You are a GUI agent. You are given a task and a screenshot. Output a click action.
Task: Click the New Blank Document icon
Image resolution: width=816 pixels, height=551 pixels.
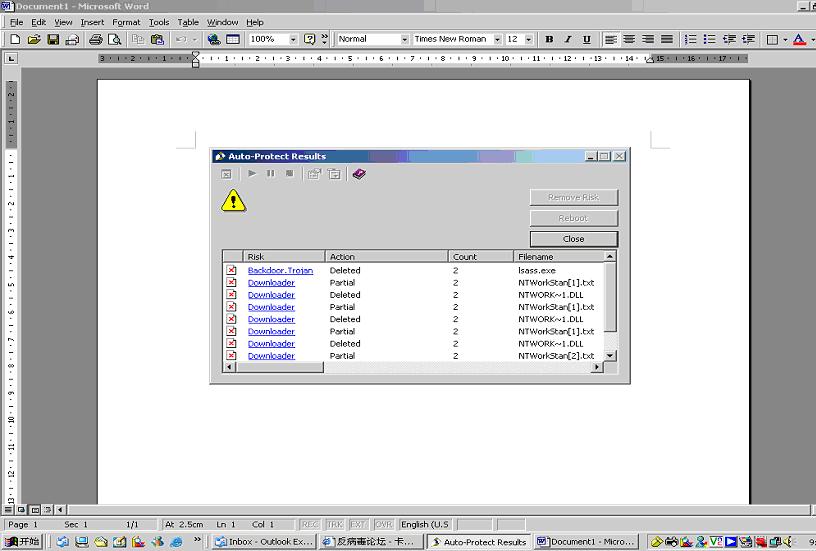(15, 40)
